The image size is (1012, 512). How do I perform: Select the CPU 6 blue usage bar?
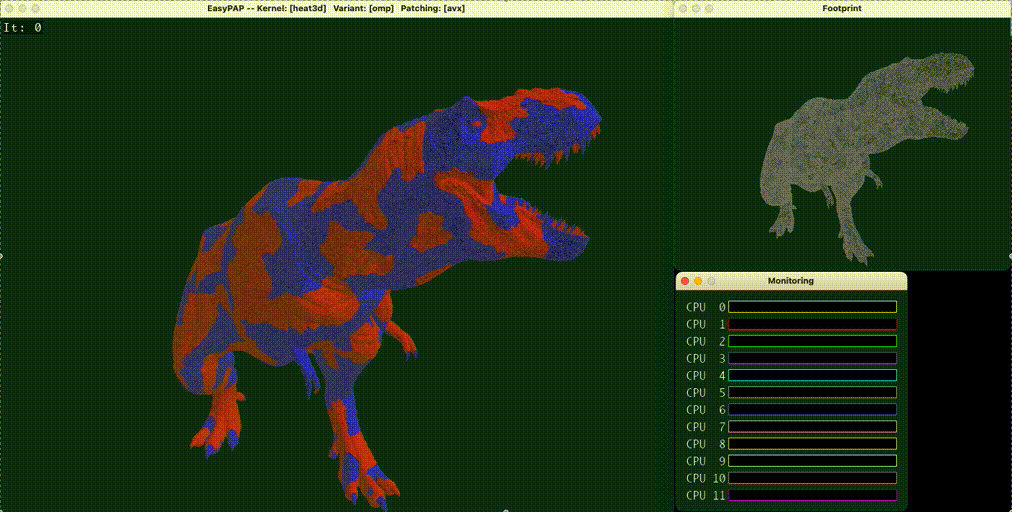click(x=812, y=409)
